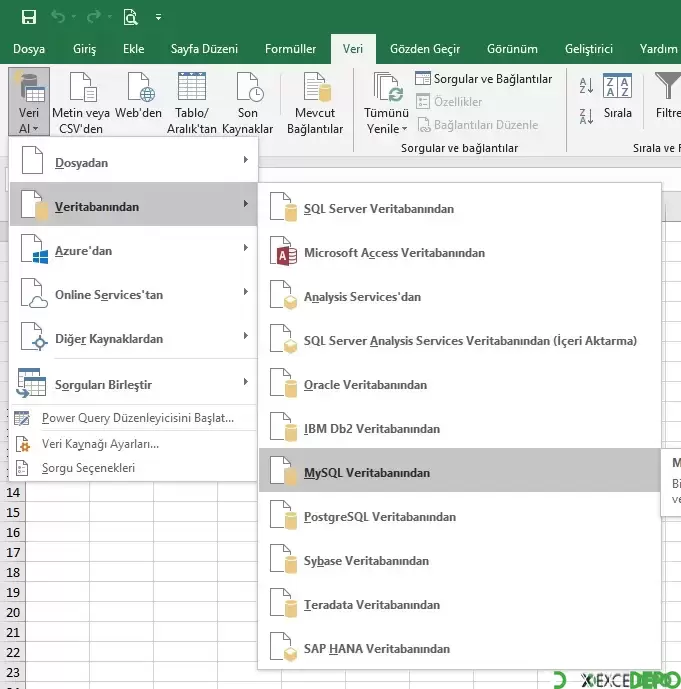Open Veri Kaynağı Ayarları
The width and height of the screenshot is (681, 689).
tap(134, 444)
